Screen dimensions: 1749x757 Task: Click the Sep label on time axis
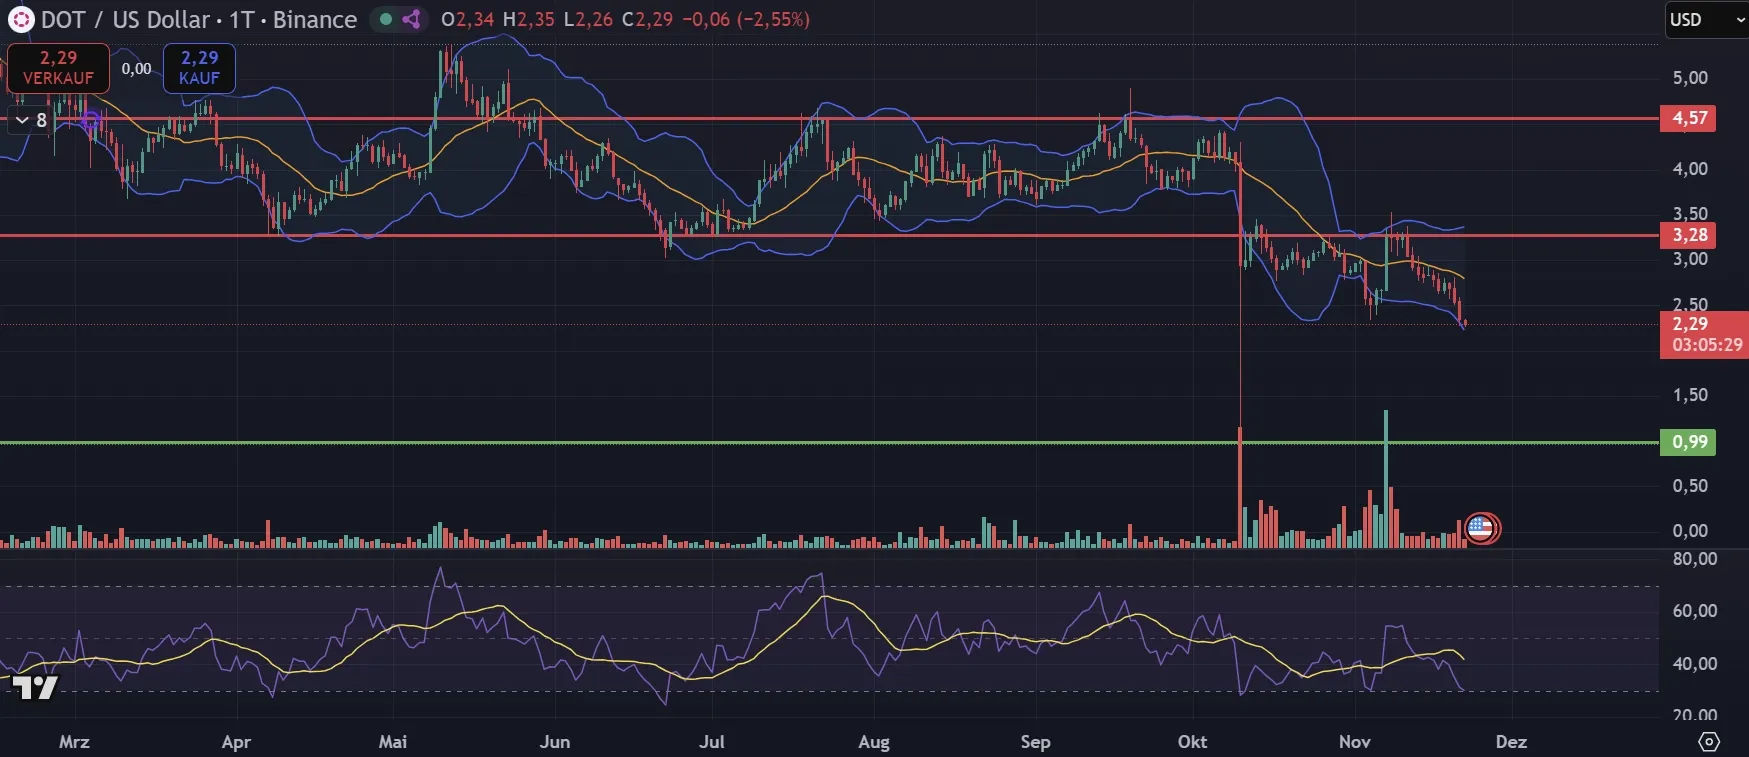click(x=1035, y=741)
